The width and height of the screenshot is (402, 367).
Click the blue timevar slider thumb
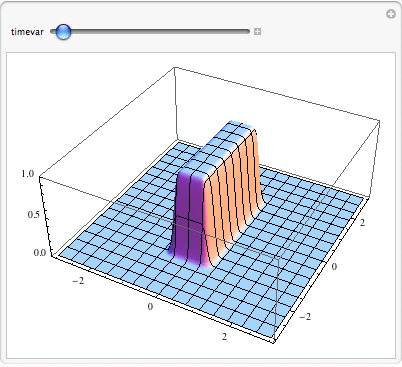63,32
